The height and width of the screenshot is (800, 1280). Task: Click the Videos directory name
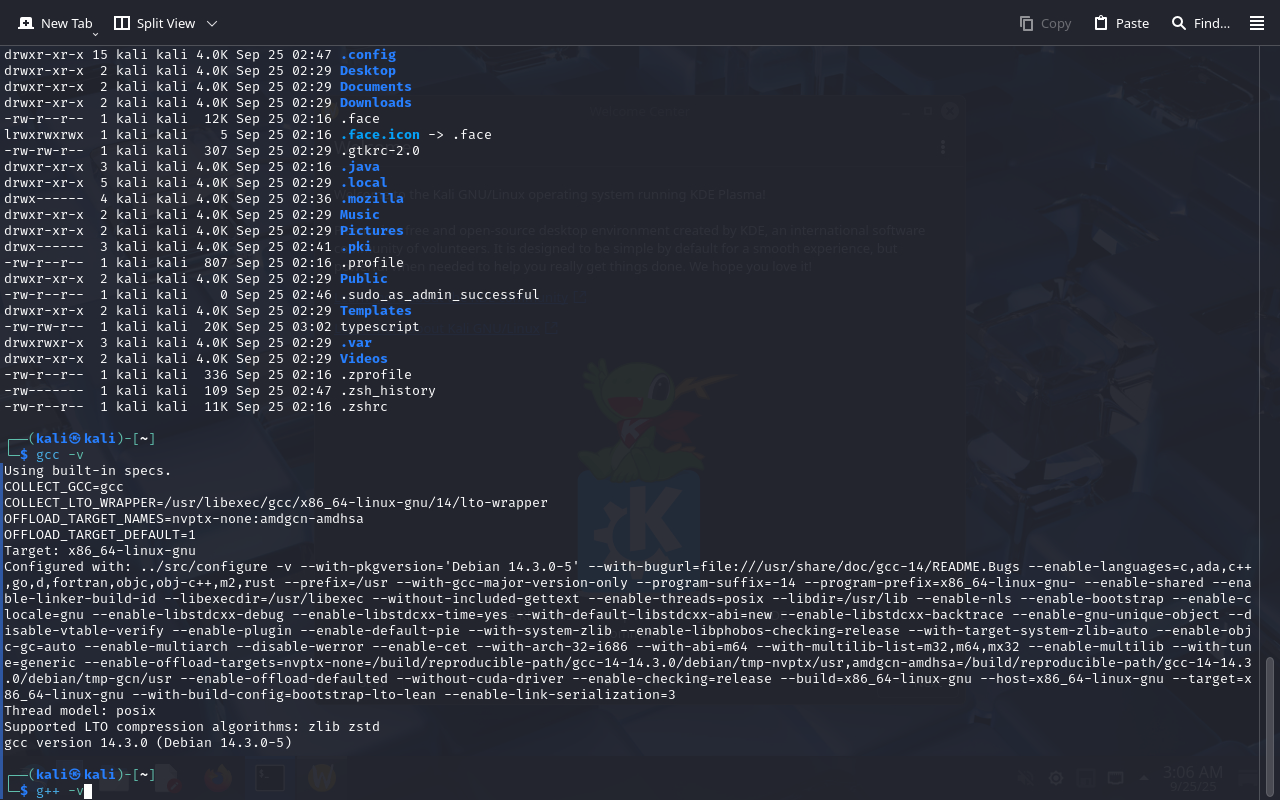(363, 359)
